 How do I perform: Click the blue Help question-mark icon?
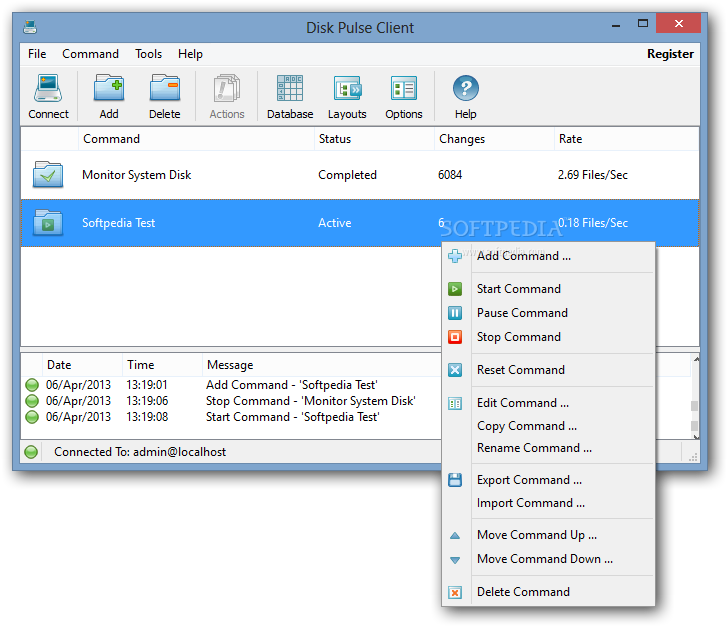(x=466, y=88)
